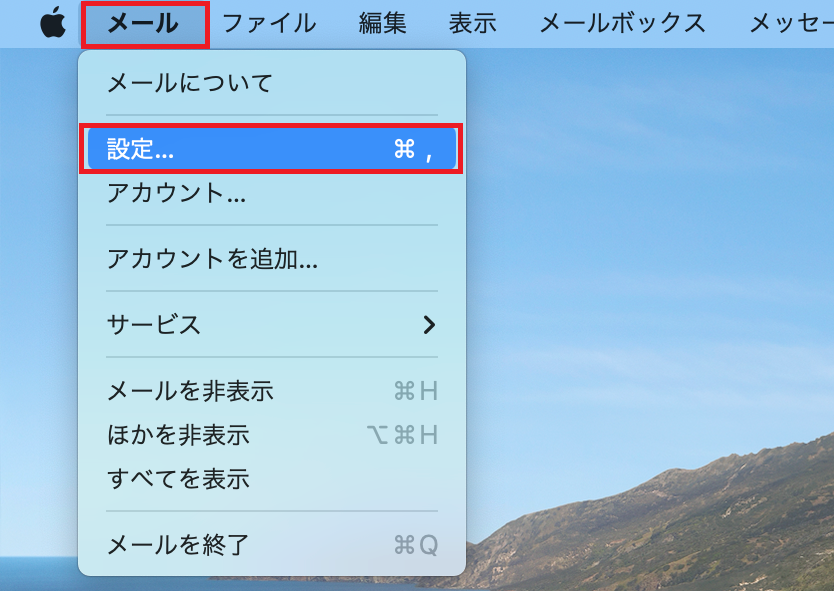The height and width of the screenshot is (591, 834).
Task: Select メールを非表示 entry
Action: pyautogui.click(x=272, y=391)
